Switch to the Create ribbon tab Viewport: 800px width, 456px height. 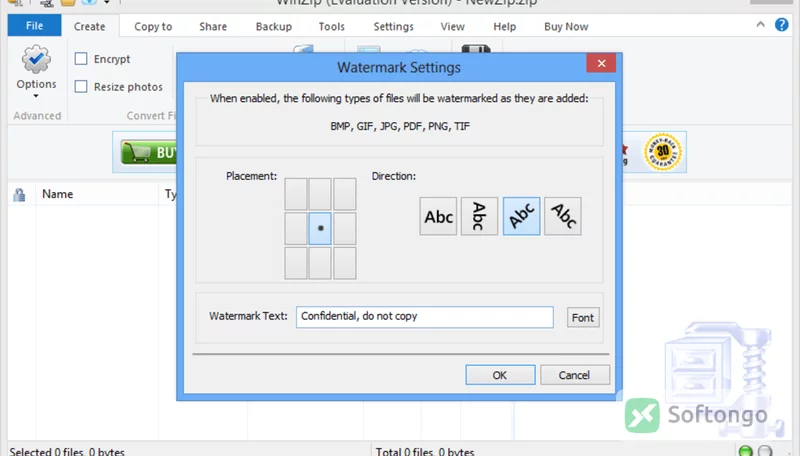pyautogui.click(x=89, y=27)
